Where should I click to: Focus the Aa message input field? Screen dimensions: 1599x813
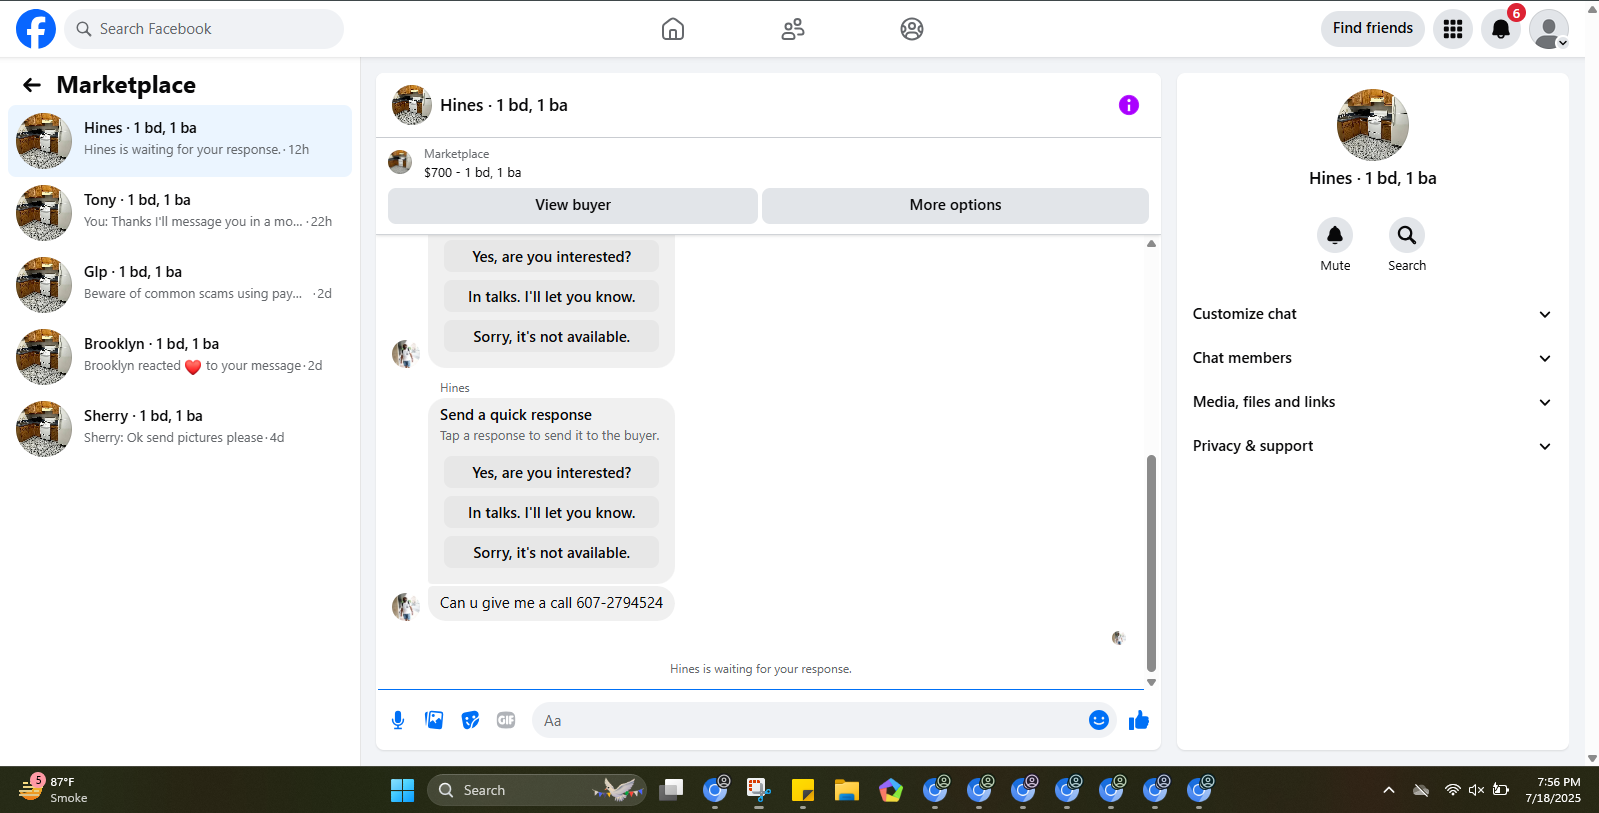pos(810,720)
